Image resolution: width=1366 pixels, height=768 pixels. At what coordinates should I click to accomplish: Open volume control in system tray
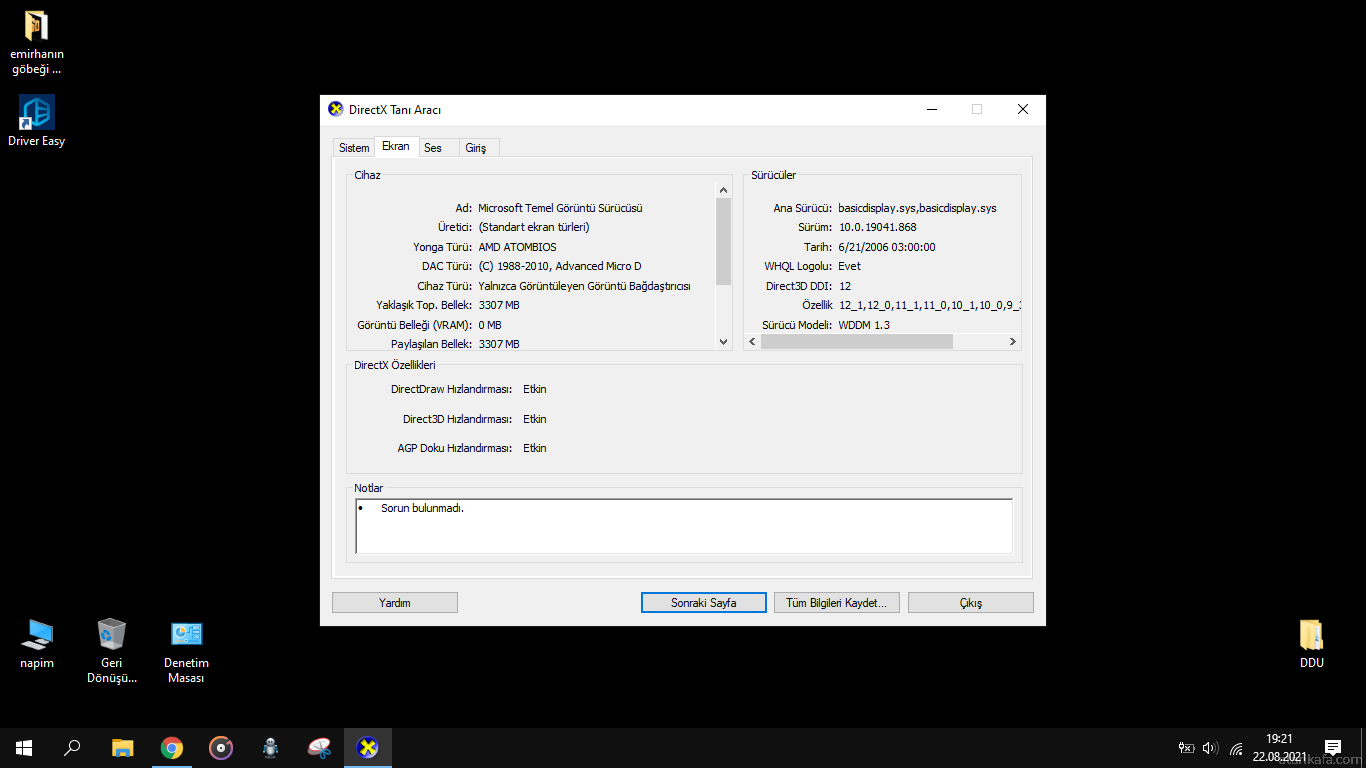point(1211,748)
